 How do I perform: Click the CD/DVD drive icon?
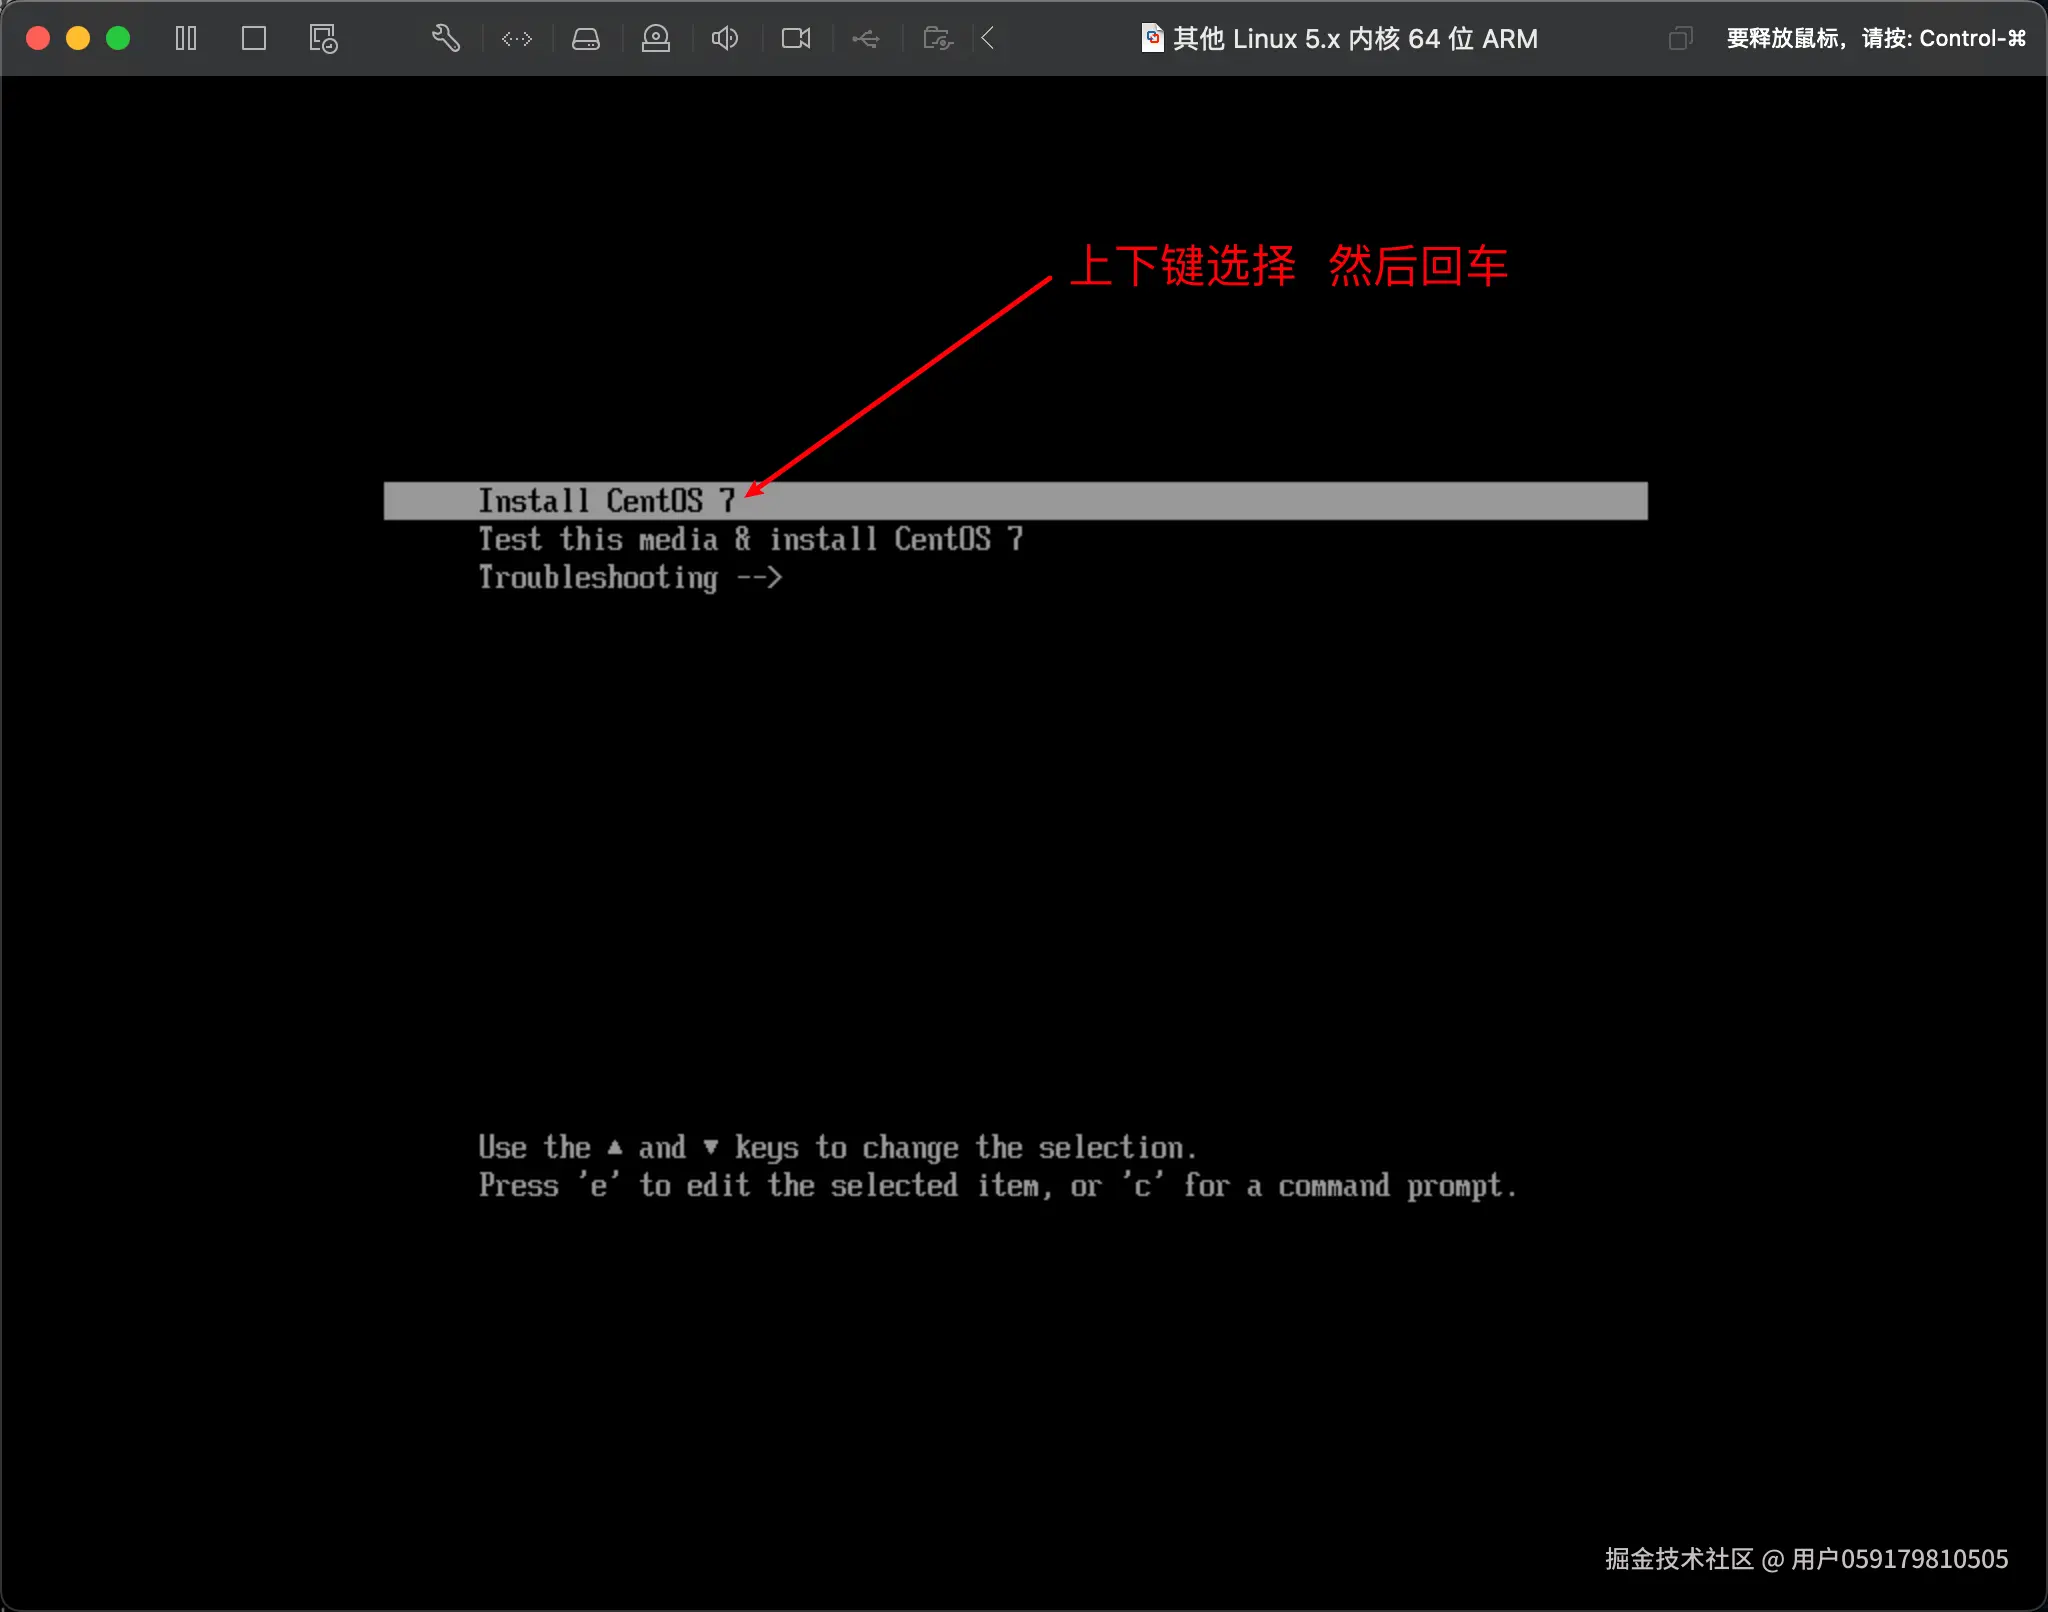[x=656, y=39]
